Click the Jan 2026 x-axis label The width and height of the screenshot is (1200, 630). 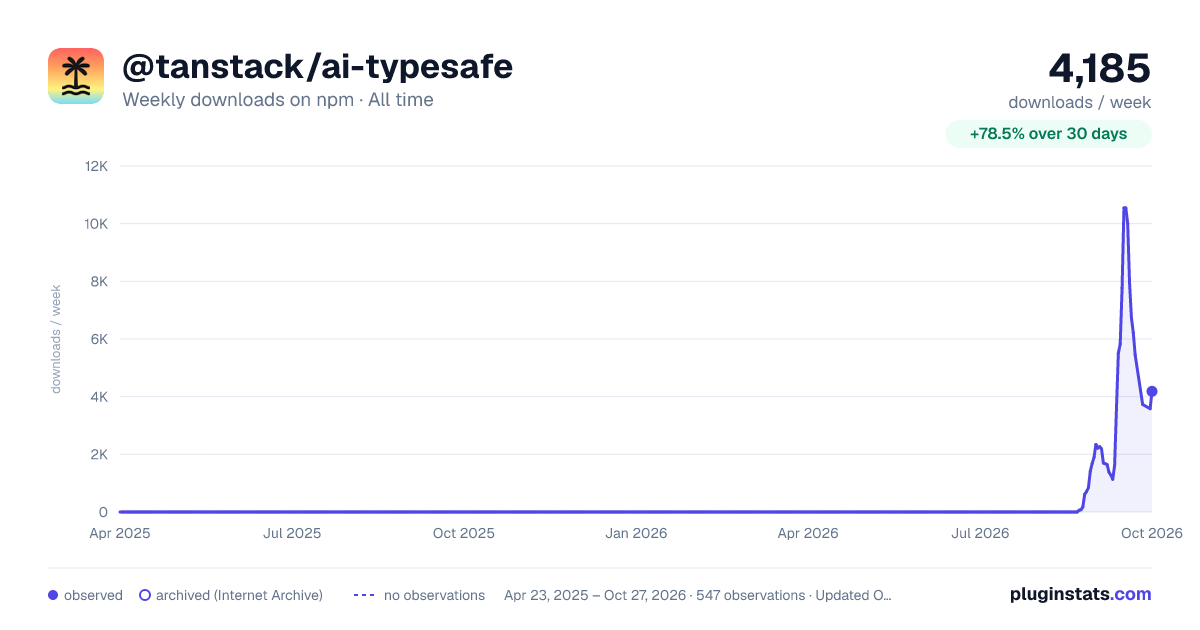click(636, 534)
